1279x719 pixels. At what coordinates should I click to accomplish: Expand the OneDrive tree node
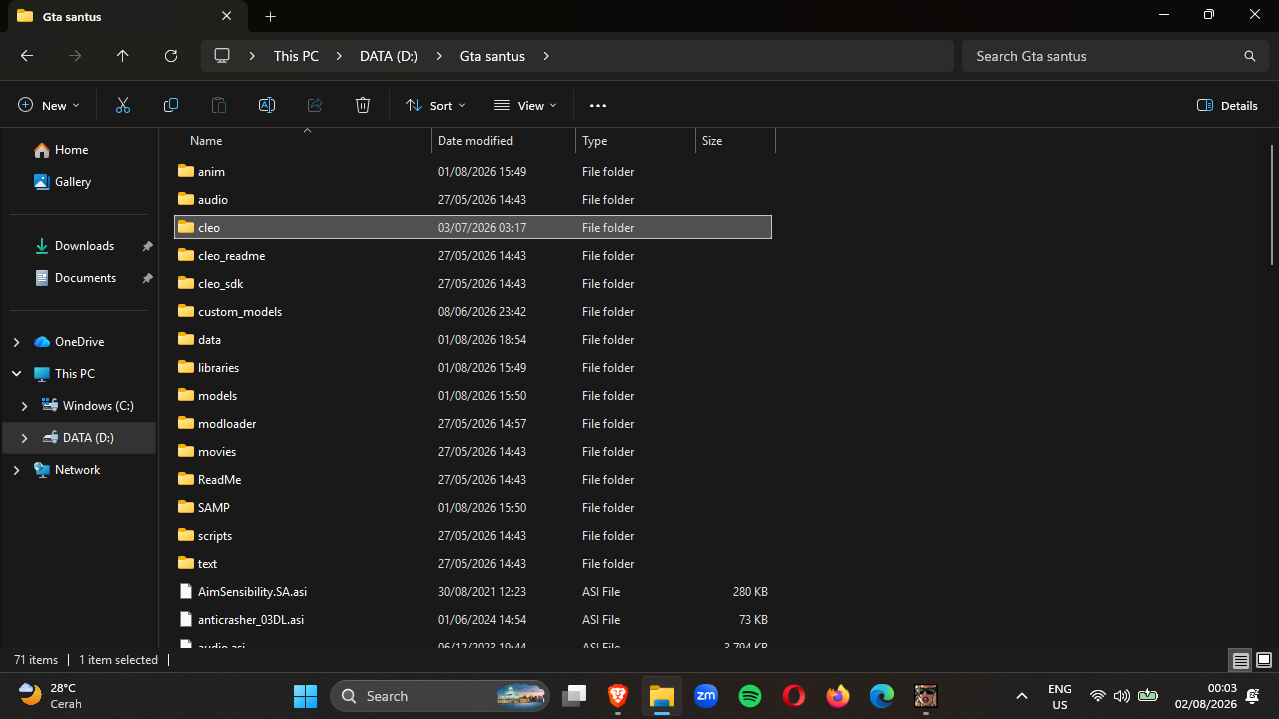point(16,342)
